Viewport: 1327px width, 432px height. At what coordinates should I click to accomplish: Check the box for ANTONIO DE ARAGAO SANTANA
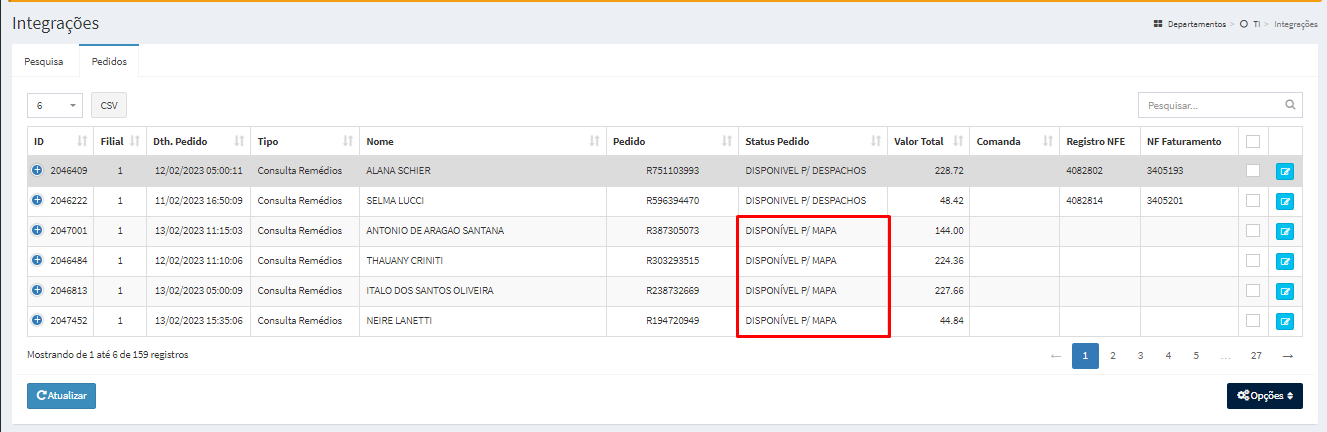click(x=1253, y=231)
